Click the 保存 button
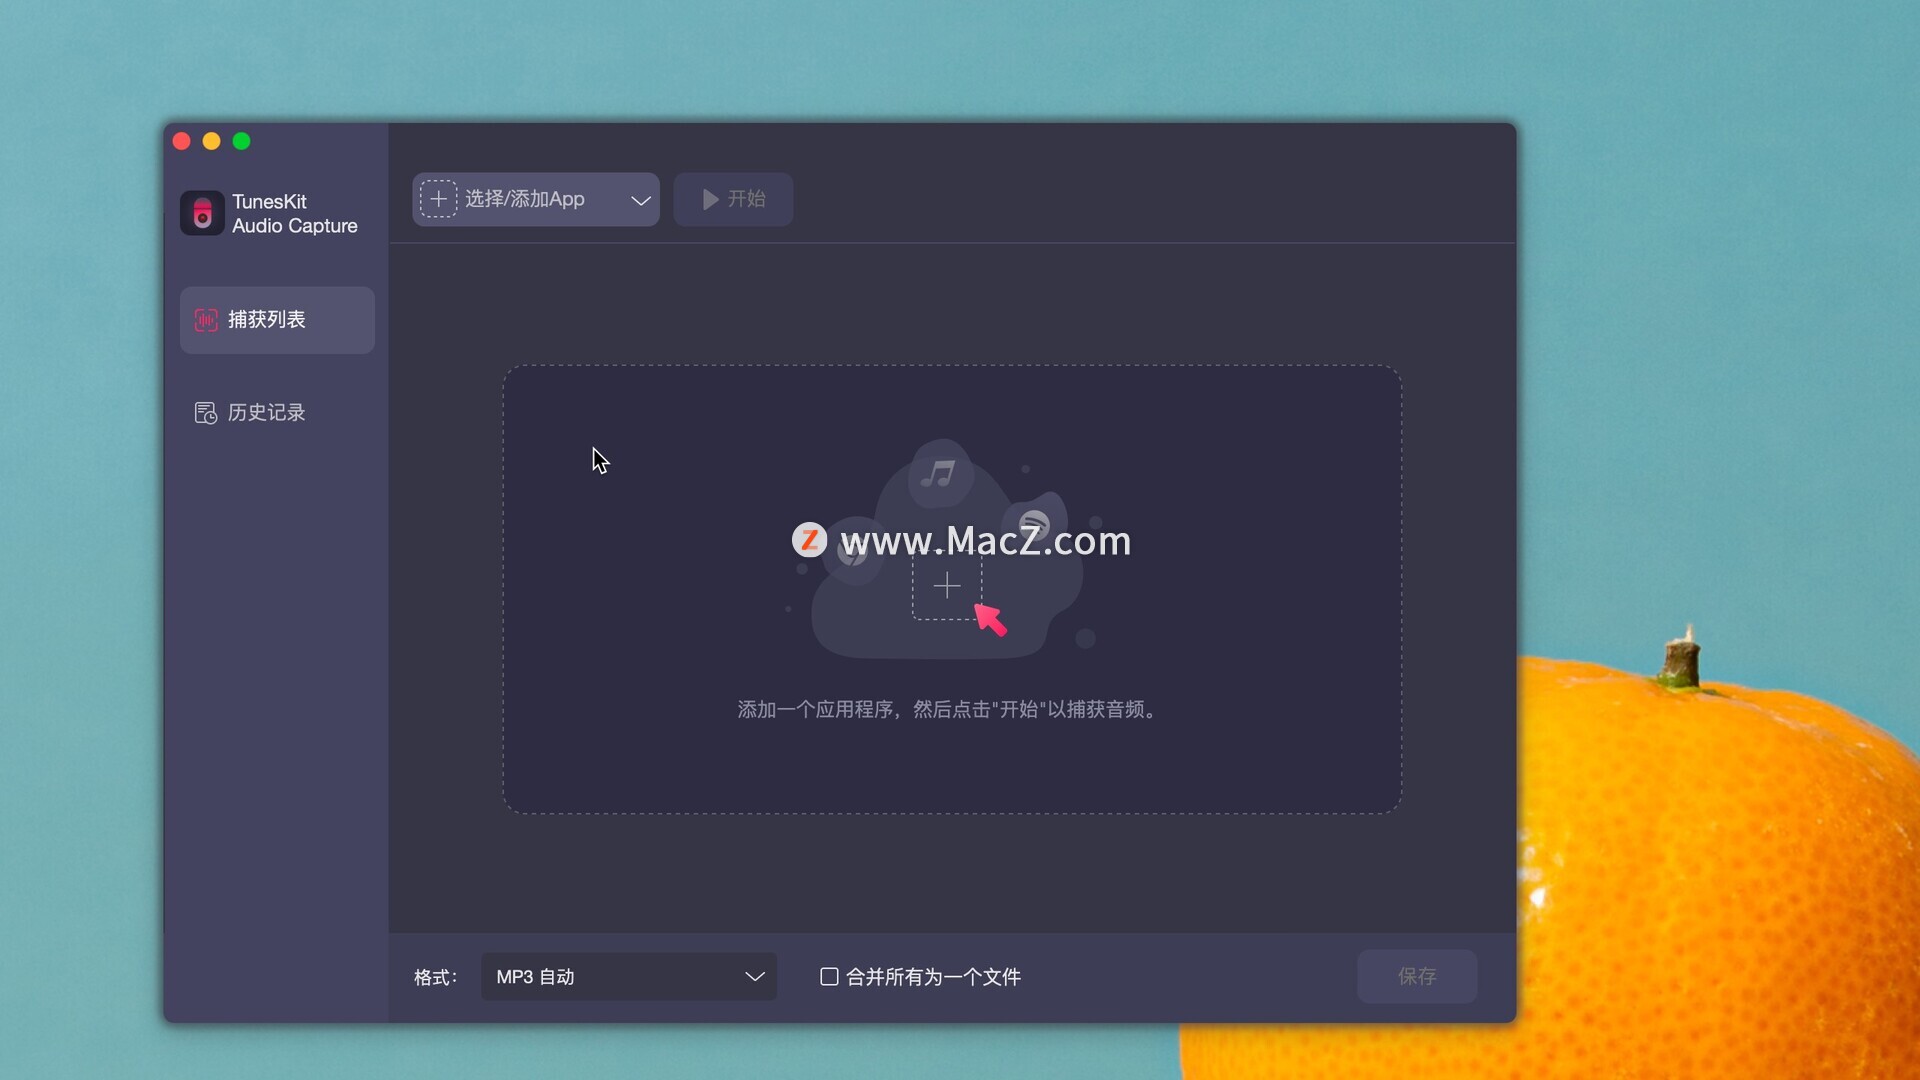This screenshot has height=1080, width=1920. pos(1417,976)
